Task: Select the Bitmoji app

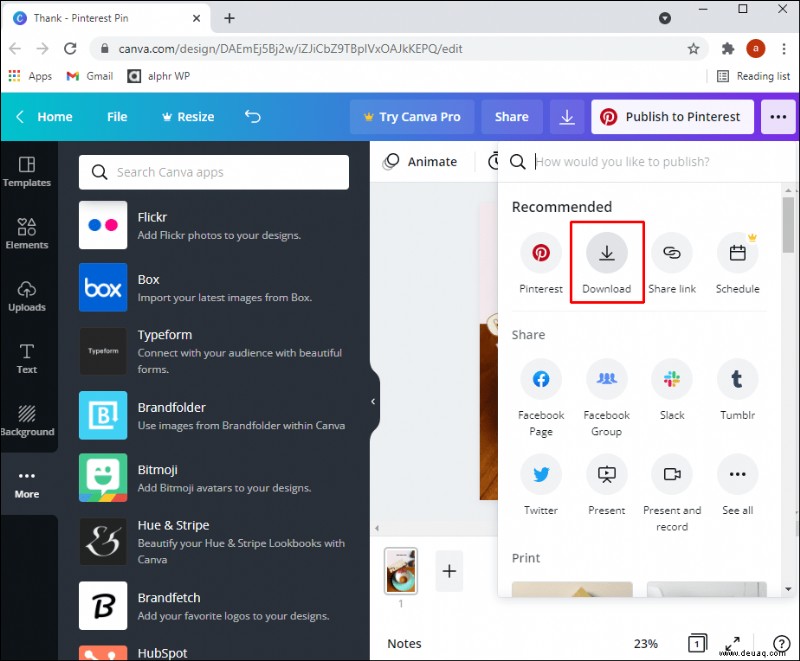Action: pyautogui.click(x=213, y=477)
